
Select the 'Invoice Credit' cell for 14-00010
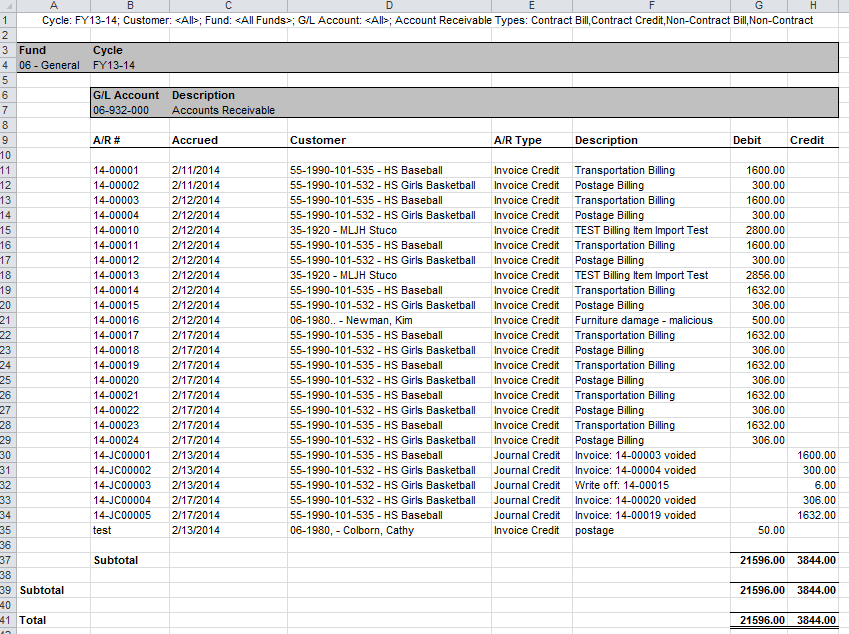(527, 230)
